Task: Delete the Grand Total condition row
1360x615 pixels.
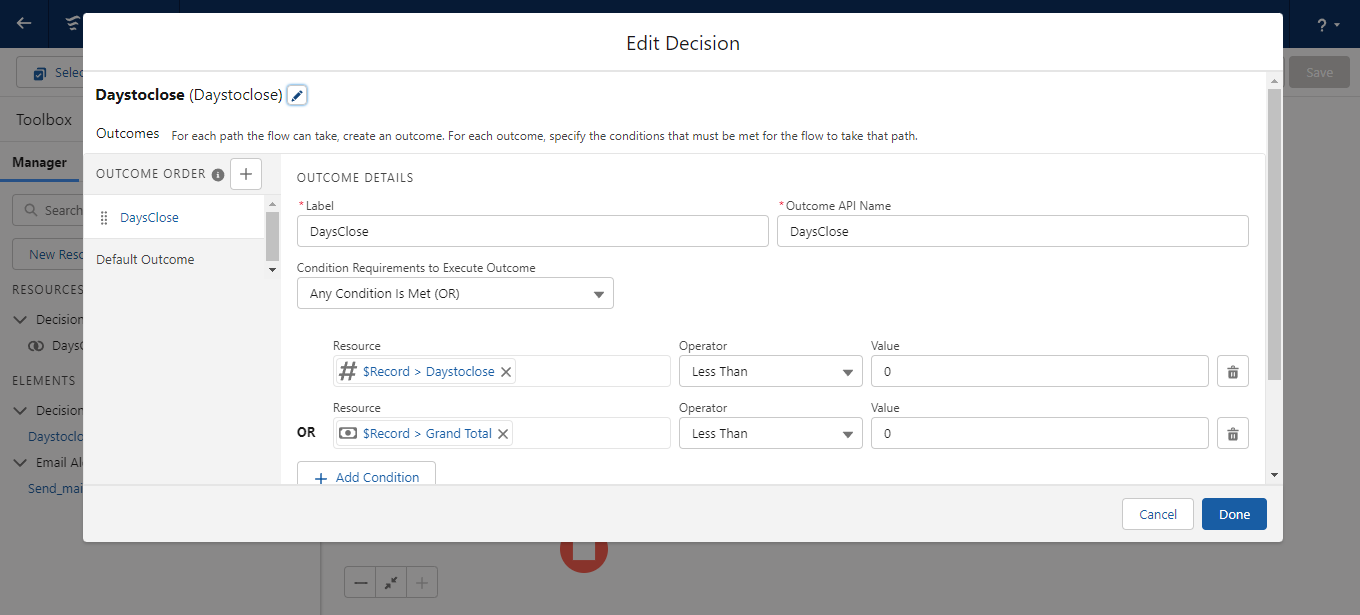Action: (x=1233, y=433)
